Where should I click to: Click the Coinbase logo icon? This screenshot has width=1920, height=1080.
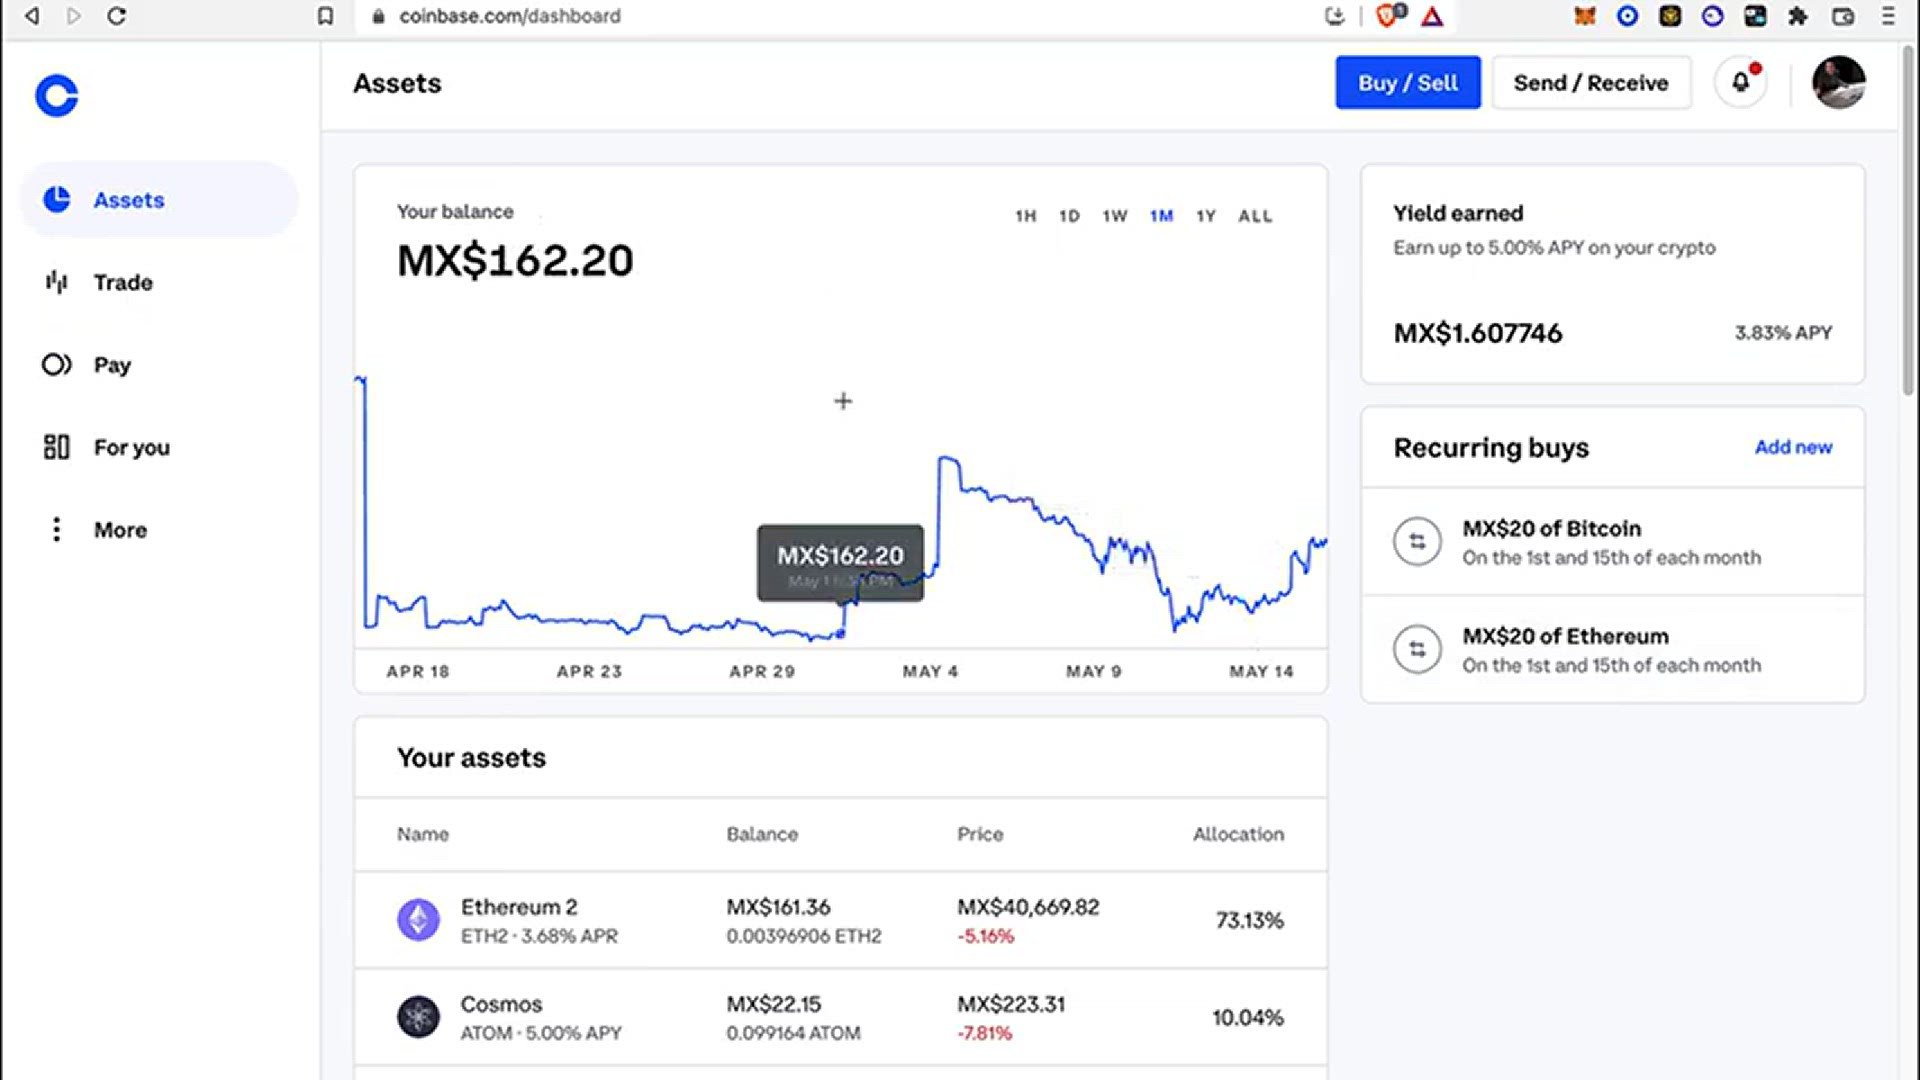pyautogui.click(x=56, y=96)
